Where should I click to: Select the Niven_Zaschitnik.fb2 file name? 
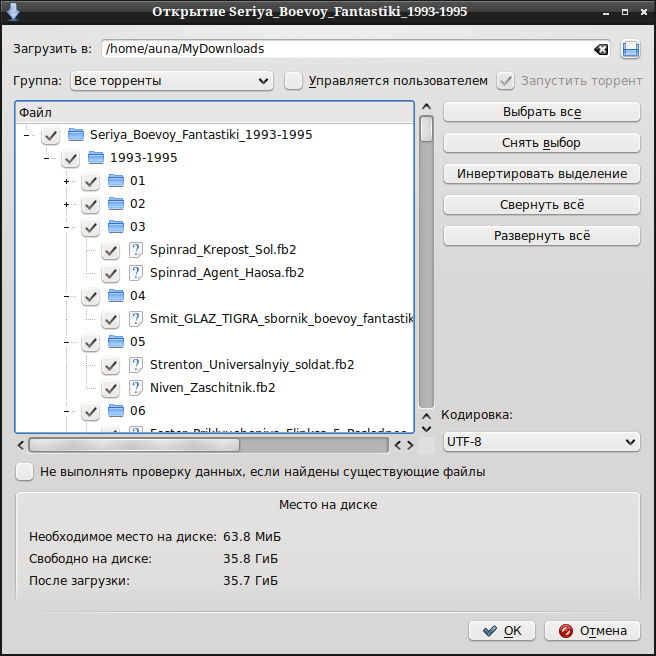[x=213, y=388]
